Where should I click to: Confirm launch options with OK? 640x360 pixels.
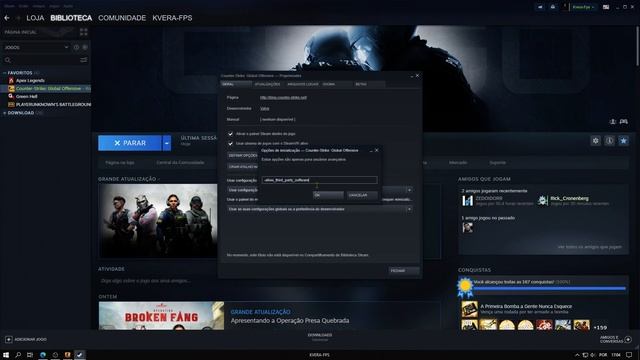tap(328, 195)
